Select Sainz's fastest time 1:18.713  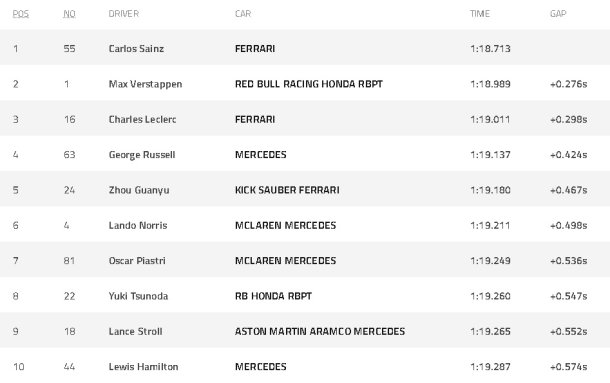point(490,49)
